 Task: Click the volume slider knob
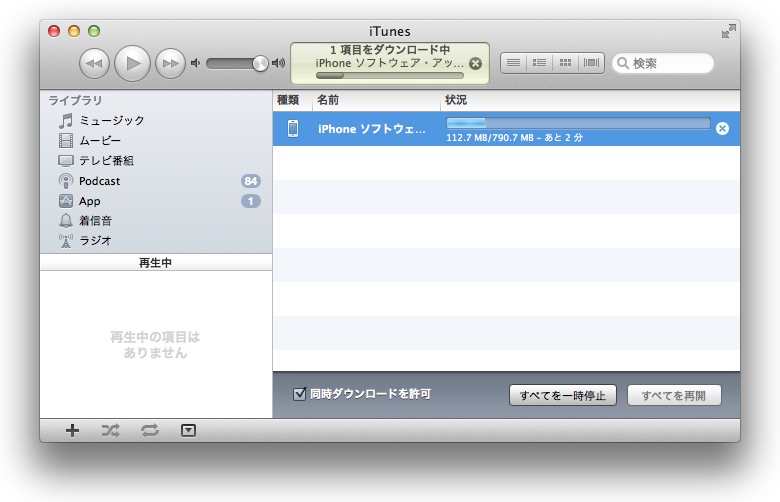[x=260, y=63]
